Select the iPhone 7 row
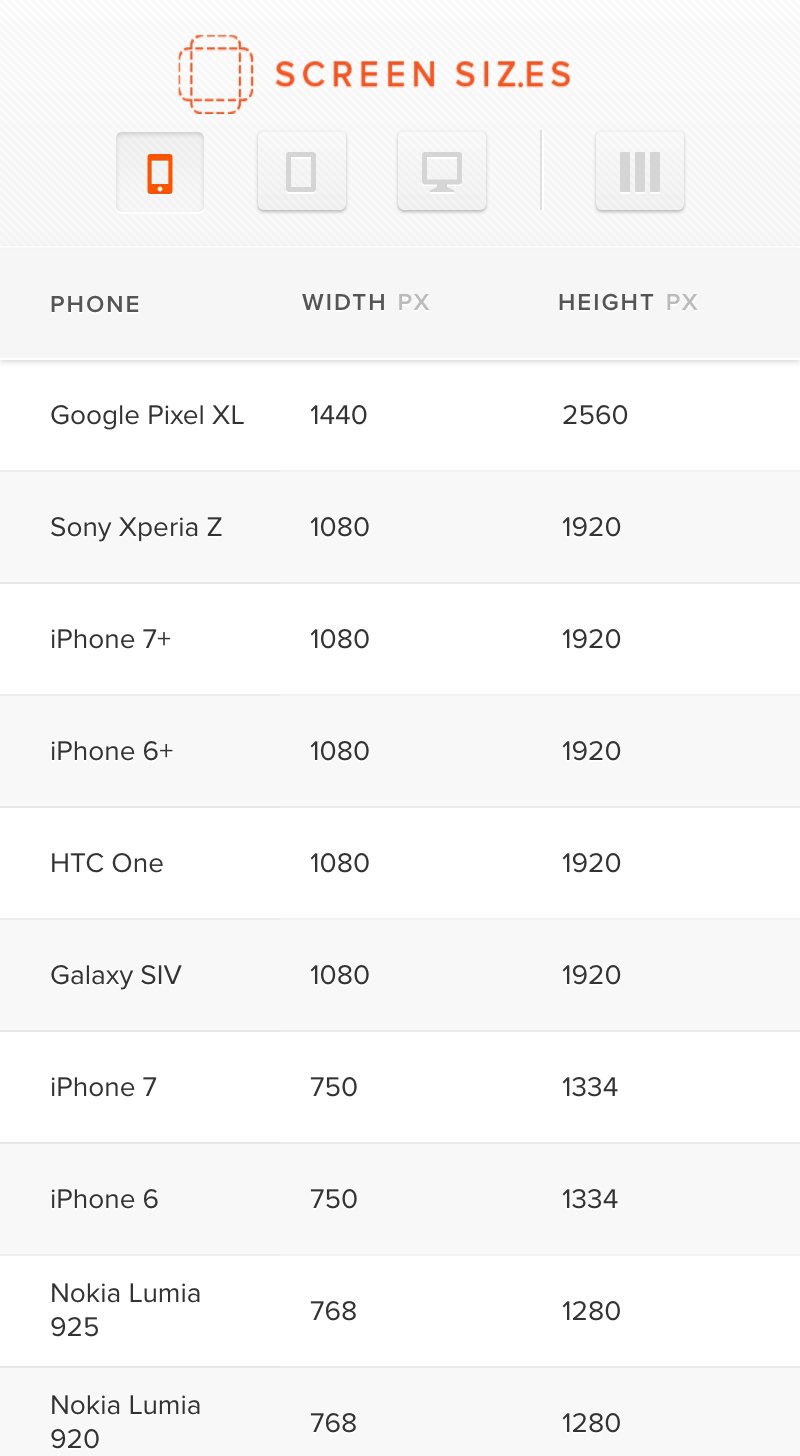The image size is (800, 1456). point(104,1087)
